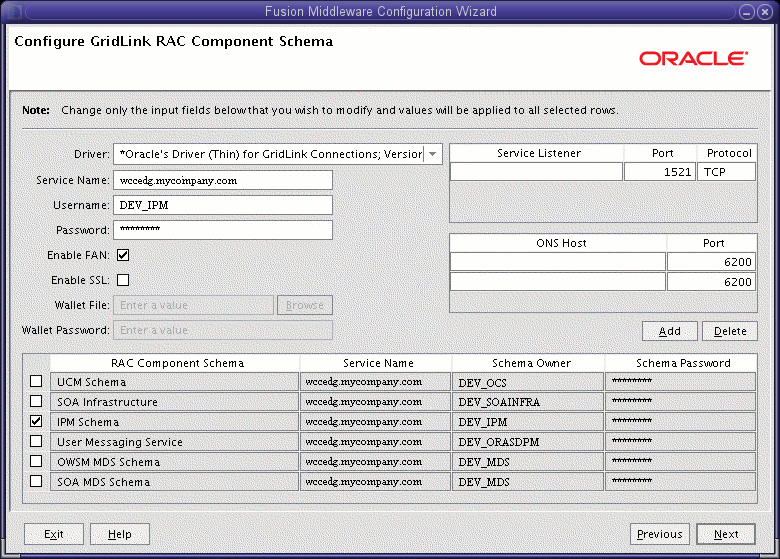This screenshot has height=559, width=780.
Task: Click the Password input field
Action: (x=223, y=230)
